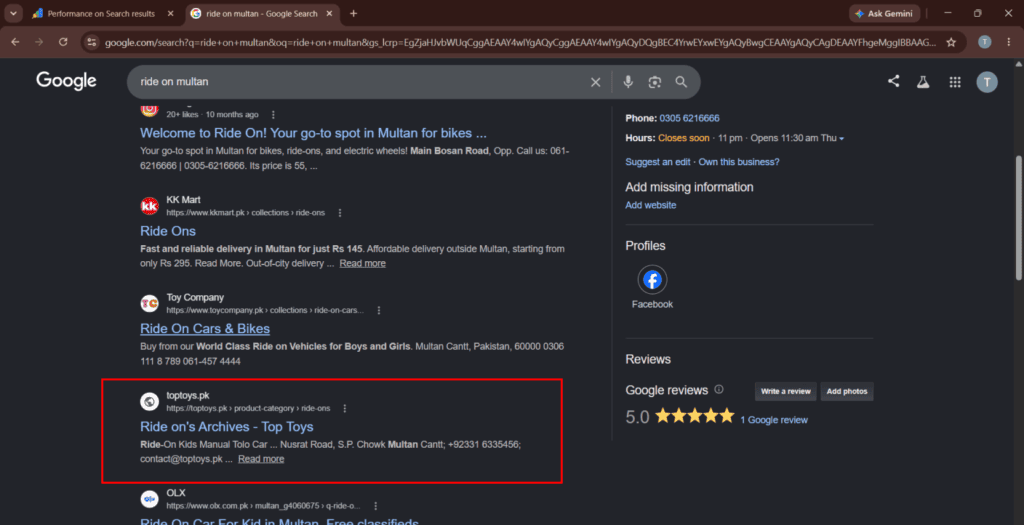Reload the page

point(63,42)
